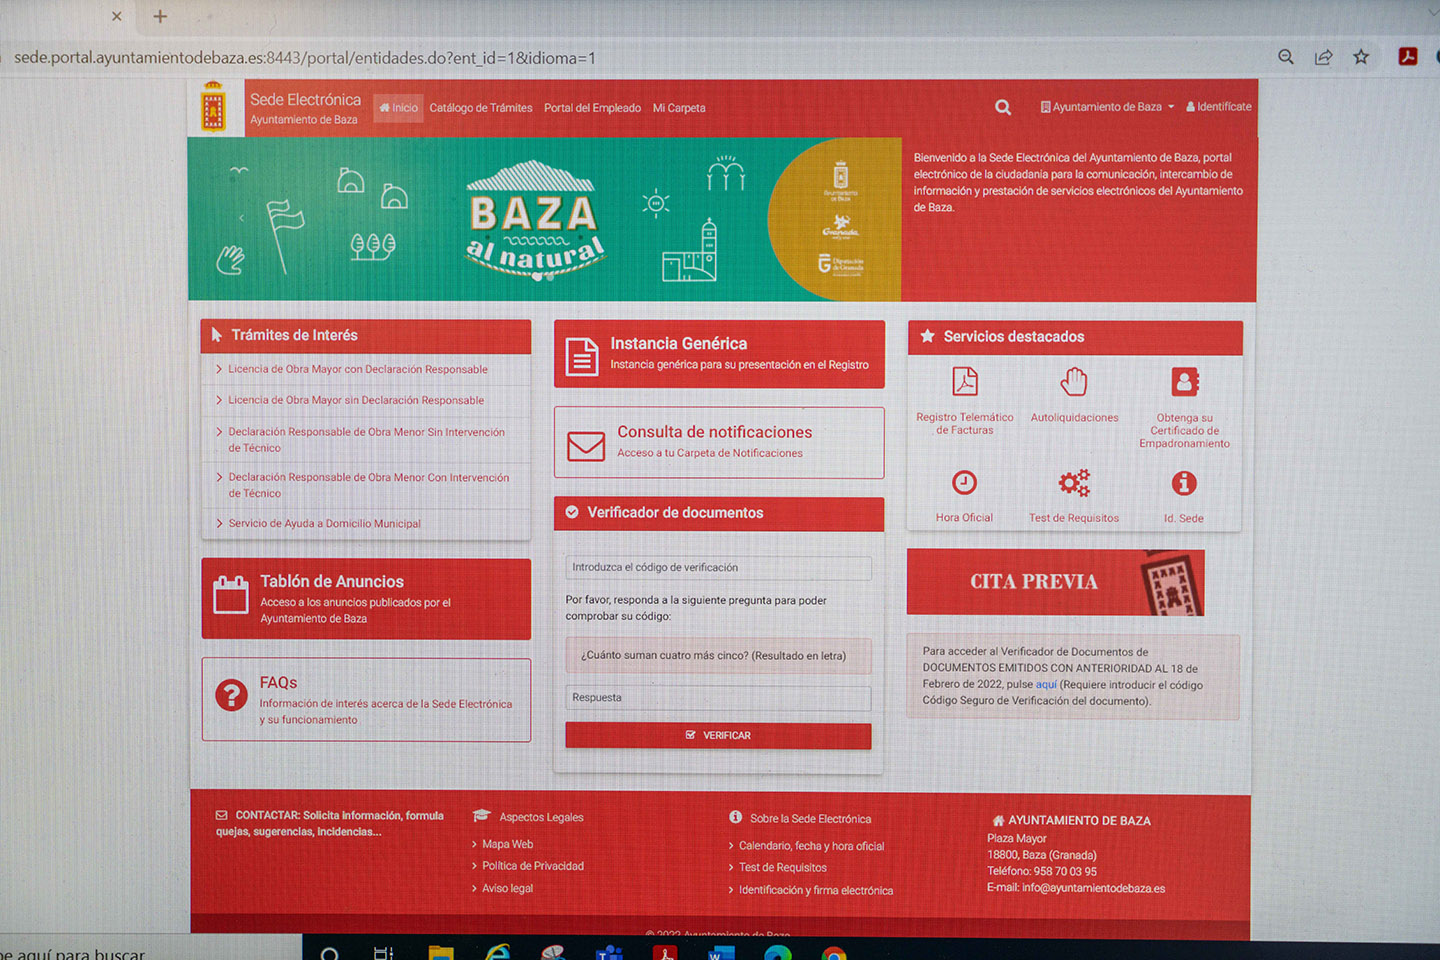The width and height of the screenshot is (1440, 960).
Task: Open the Catálogo de Trámites menu
Action: (481, 108)
